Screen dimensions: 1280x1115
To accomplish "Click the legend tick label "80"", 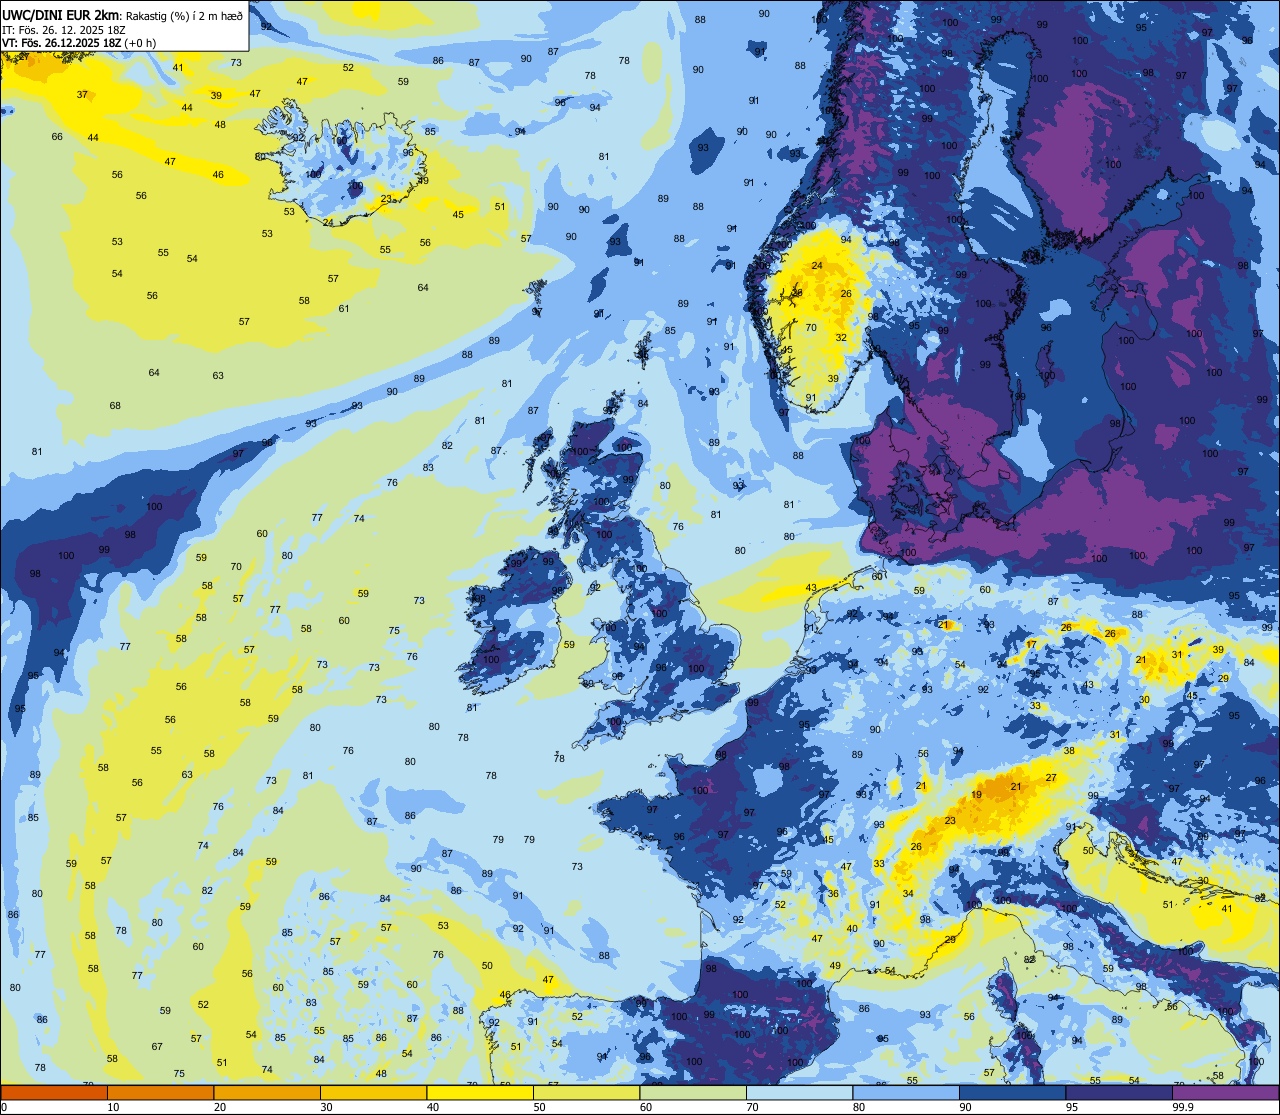I will [x=859, y=1107].
